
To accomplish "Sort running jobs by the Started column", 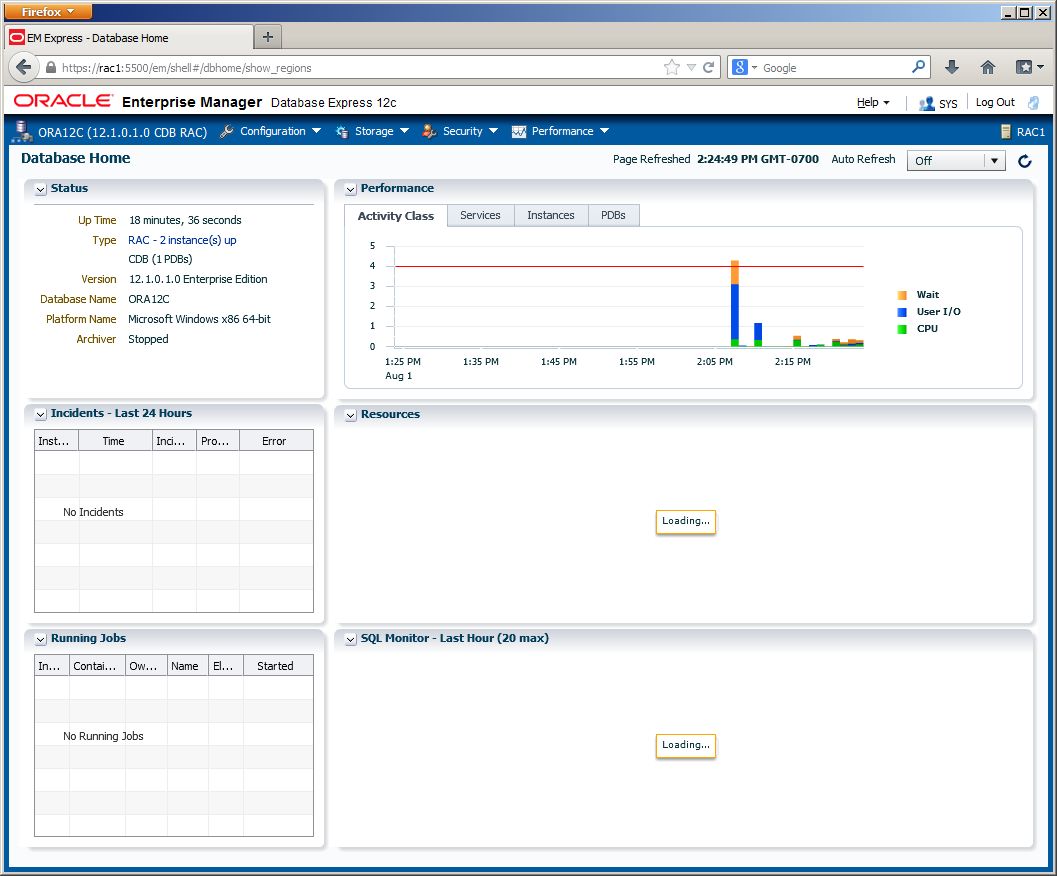I will click(278, 666).
